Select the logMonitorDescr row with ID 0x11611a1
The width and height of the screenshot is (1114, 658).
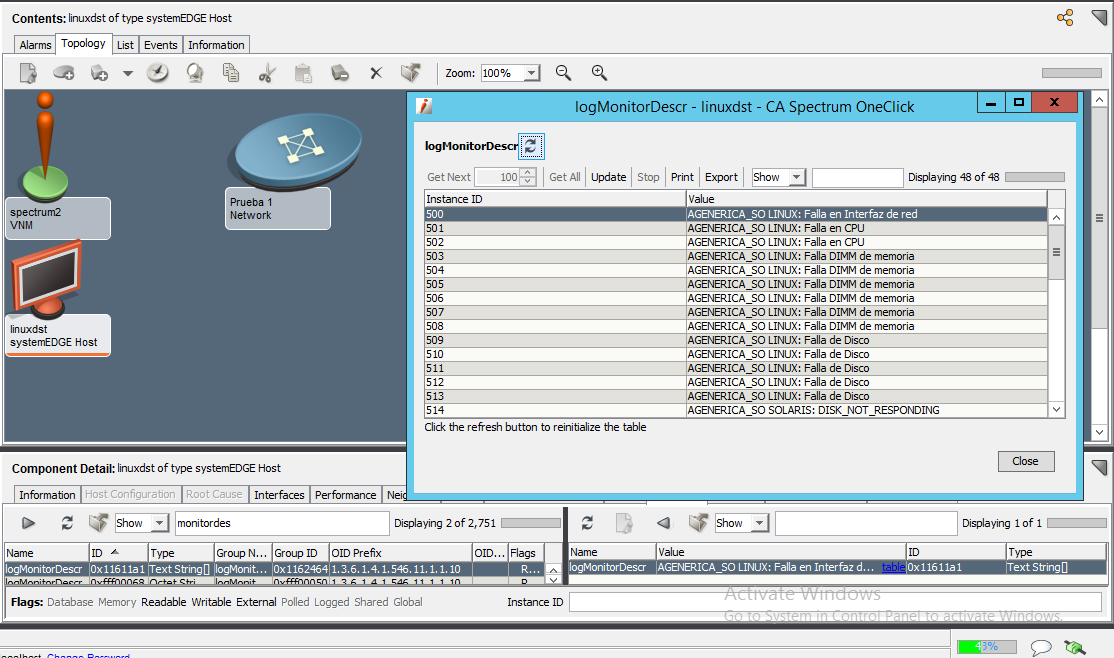pos(274,569)
